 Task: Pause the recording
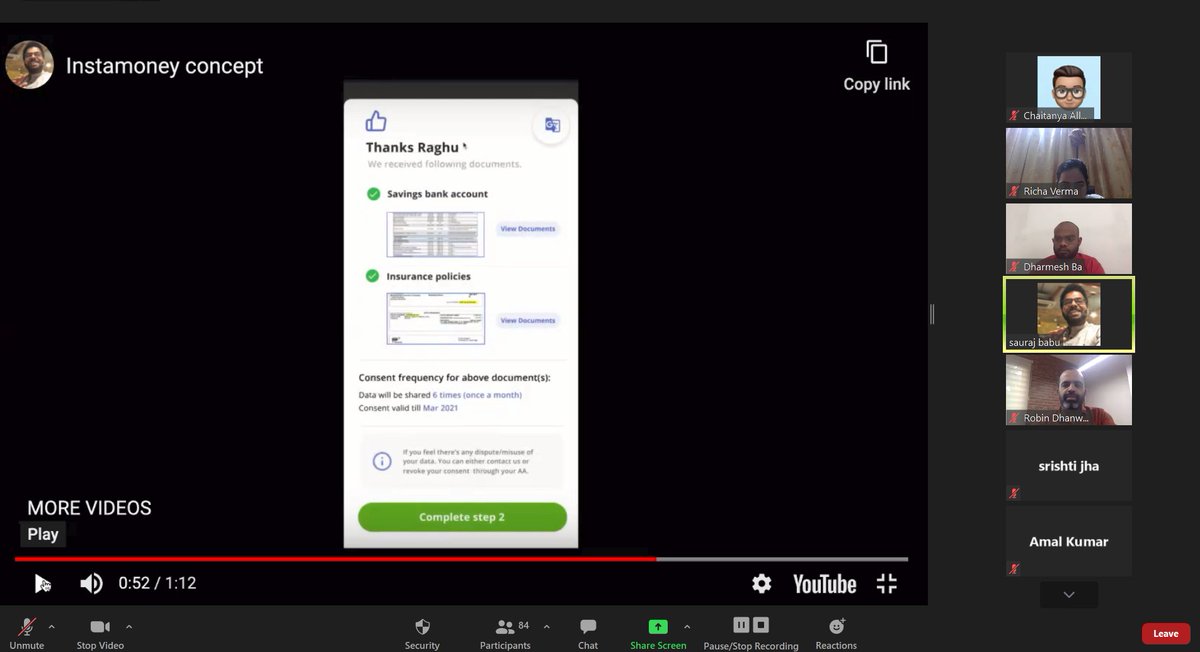[741, 625]
